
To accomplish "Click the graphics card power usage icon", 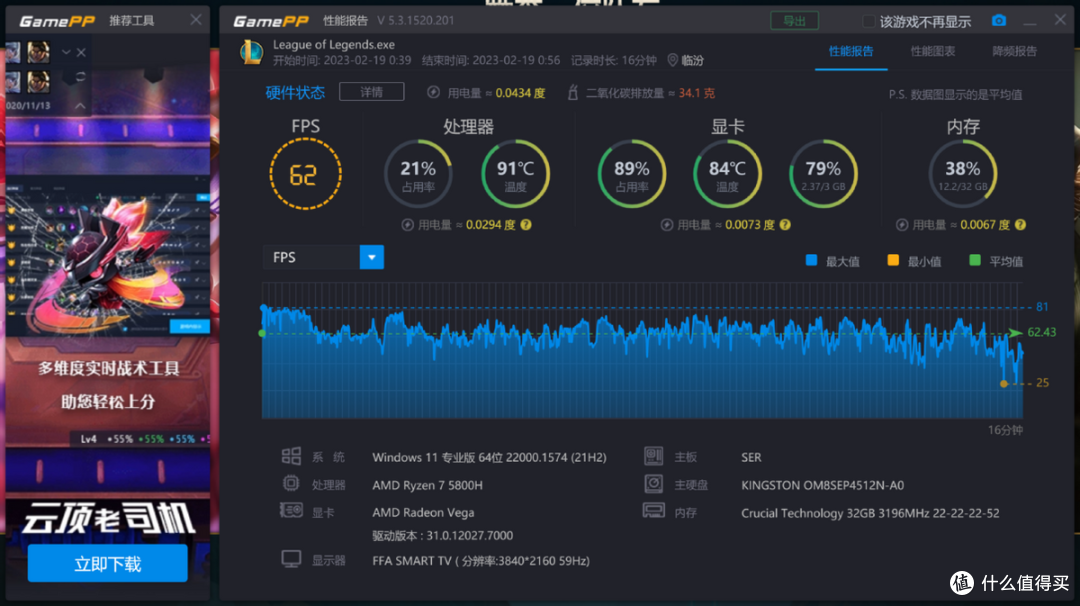I will point(667,224).
